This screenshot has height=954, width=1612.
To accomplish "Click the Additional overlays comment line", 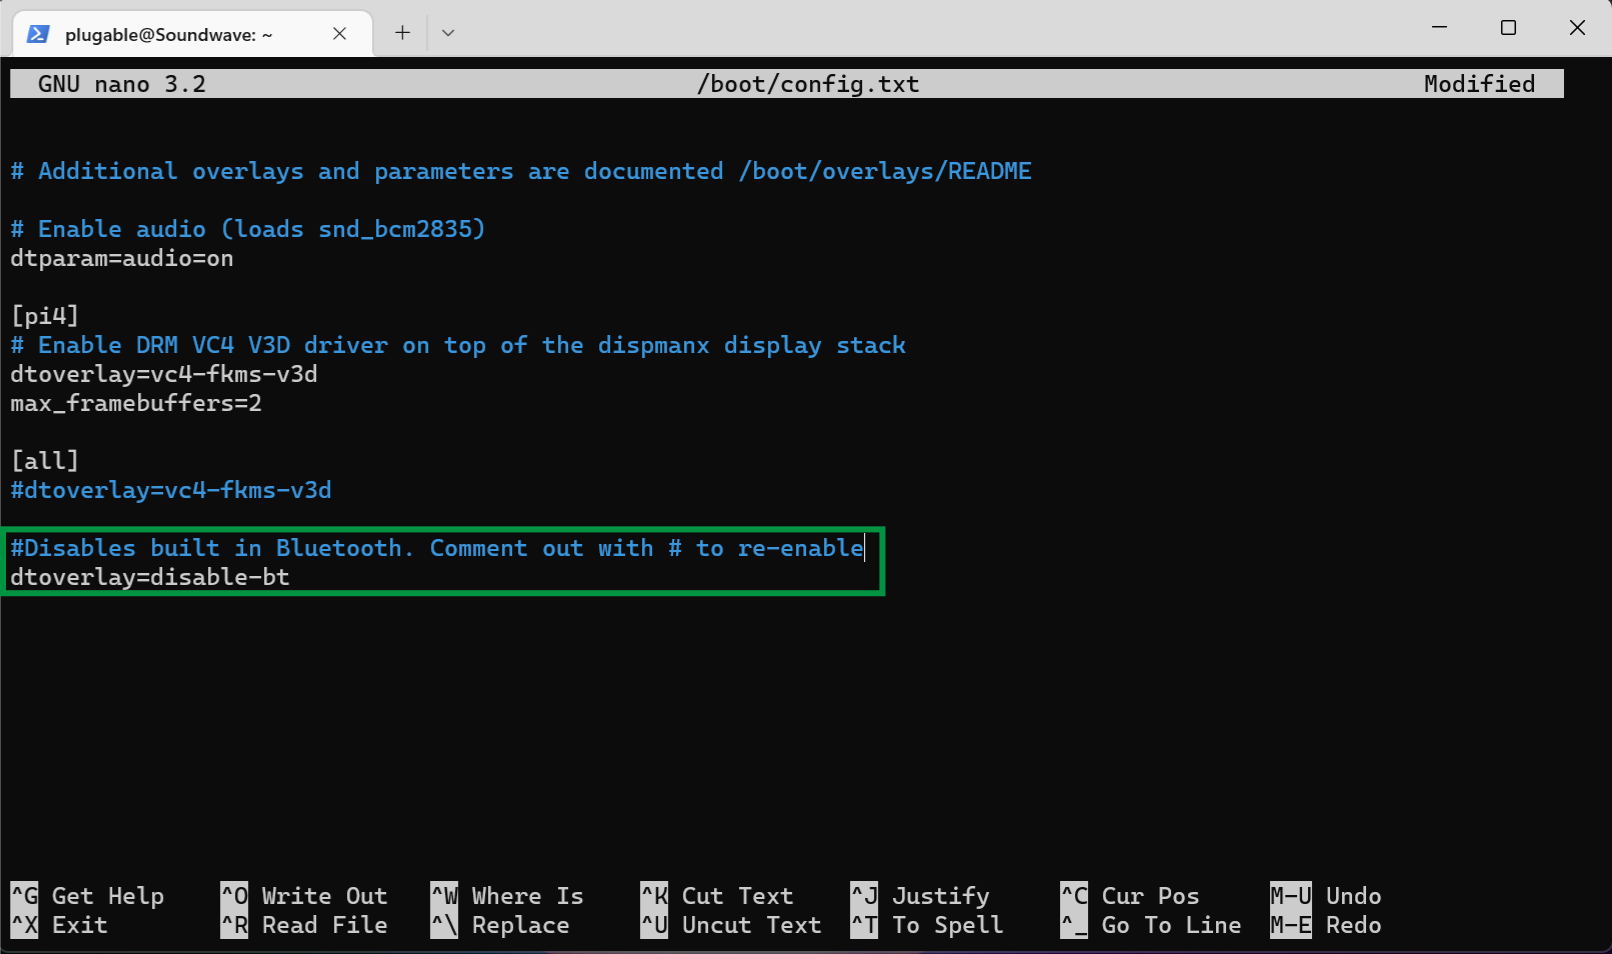I will pyautogui.click(x=521, y=171).
